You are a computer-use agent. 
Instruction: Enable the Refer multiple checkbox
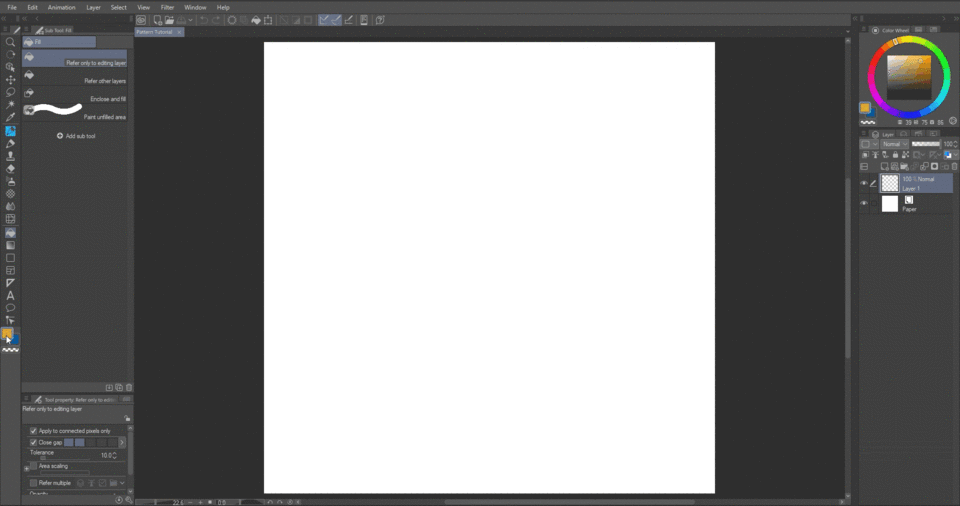pos(34,483)
